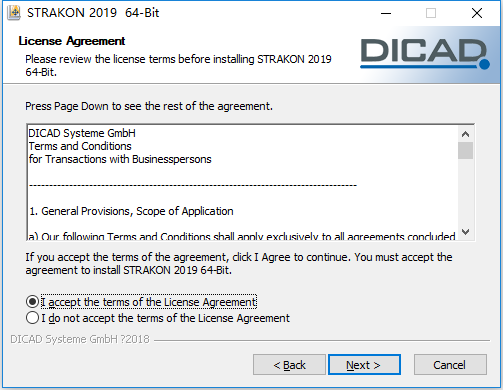Click the 'STRAKON 2019 64-Bit' title bar text
The height and width of the screenshot is (390, 503).
93,13
